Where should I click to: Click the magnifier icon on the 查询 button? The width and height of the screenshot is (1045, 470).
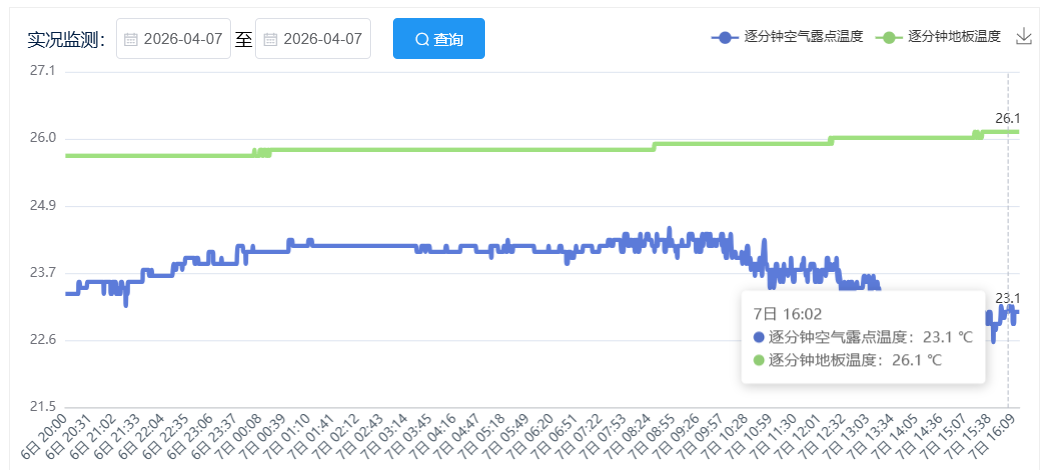pyautogui.click(x=422, y=40)
